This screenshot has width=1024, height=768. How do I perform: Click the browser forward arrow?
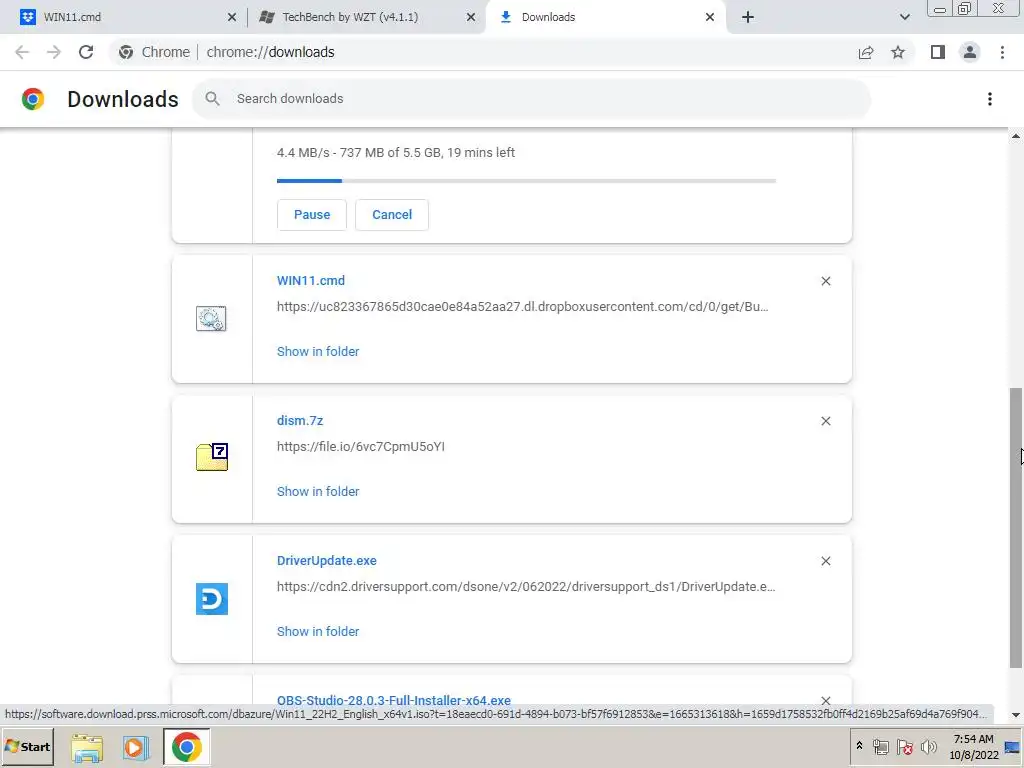tap(54, 52)
